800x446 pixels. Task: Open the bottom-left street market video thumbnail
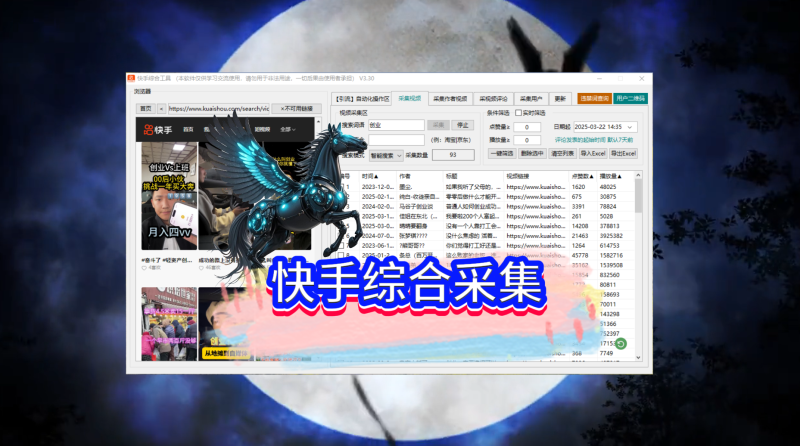[x=169, y=324]
